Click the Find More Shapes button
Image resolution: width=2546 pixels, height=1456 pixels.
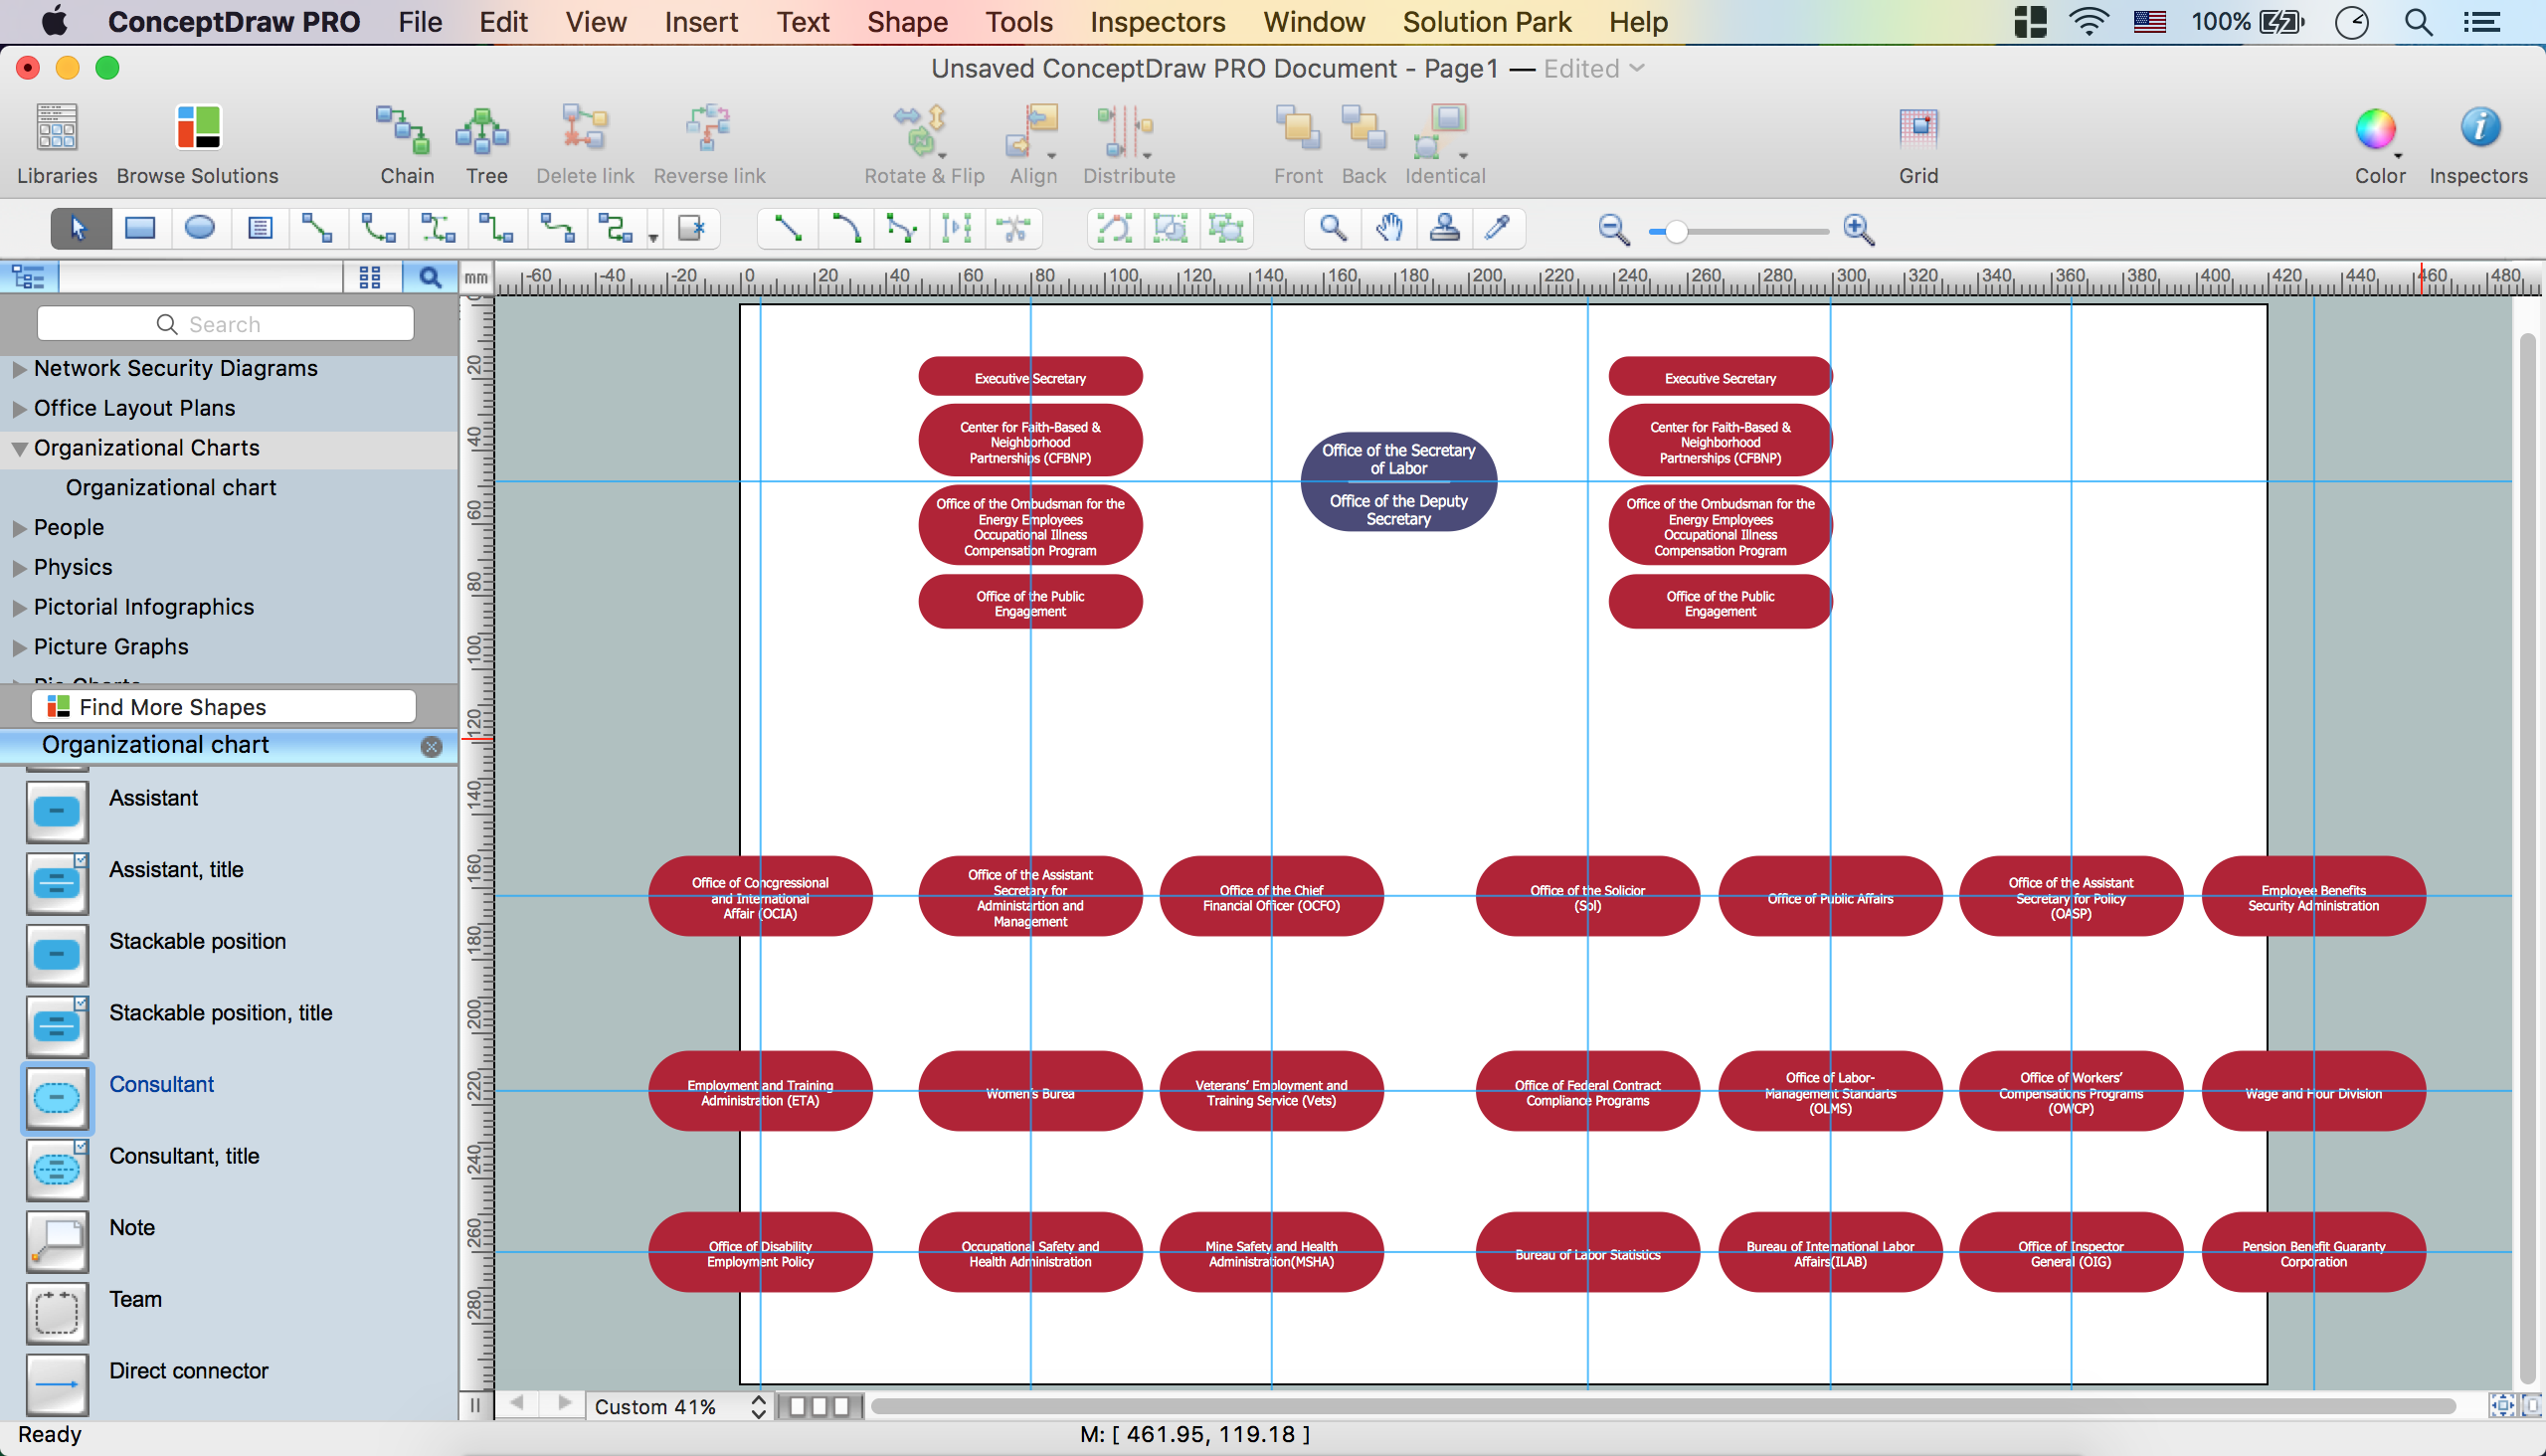pos(224,707)
